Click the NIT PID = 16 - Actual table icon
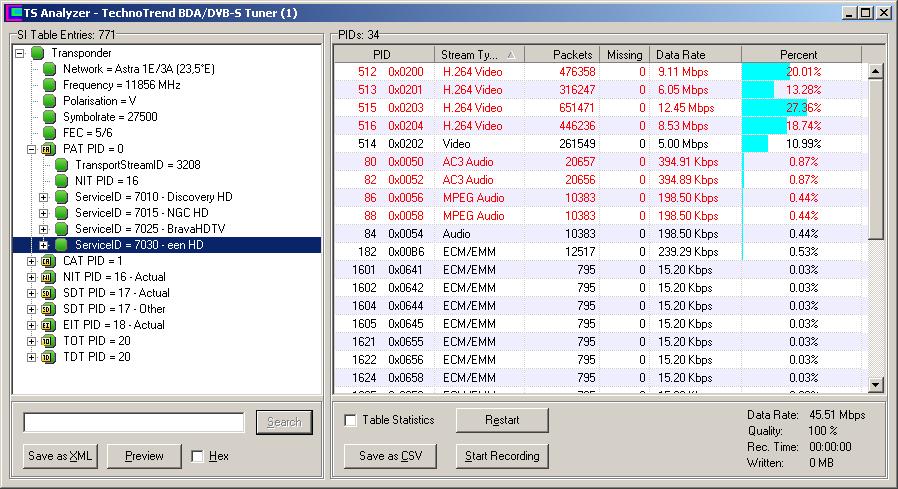Viewport: 898px width, 489px height. coord(49,278)
